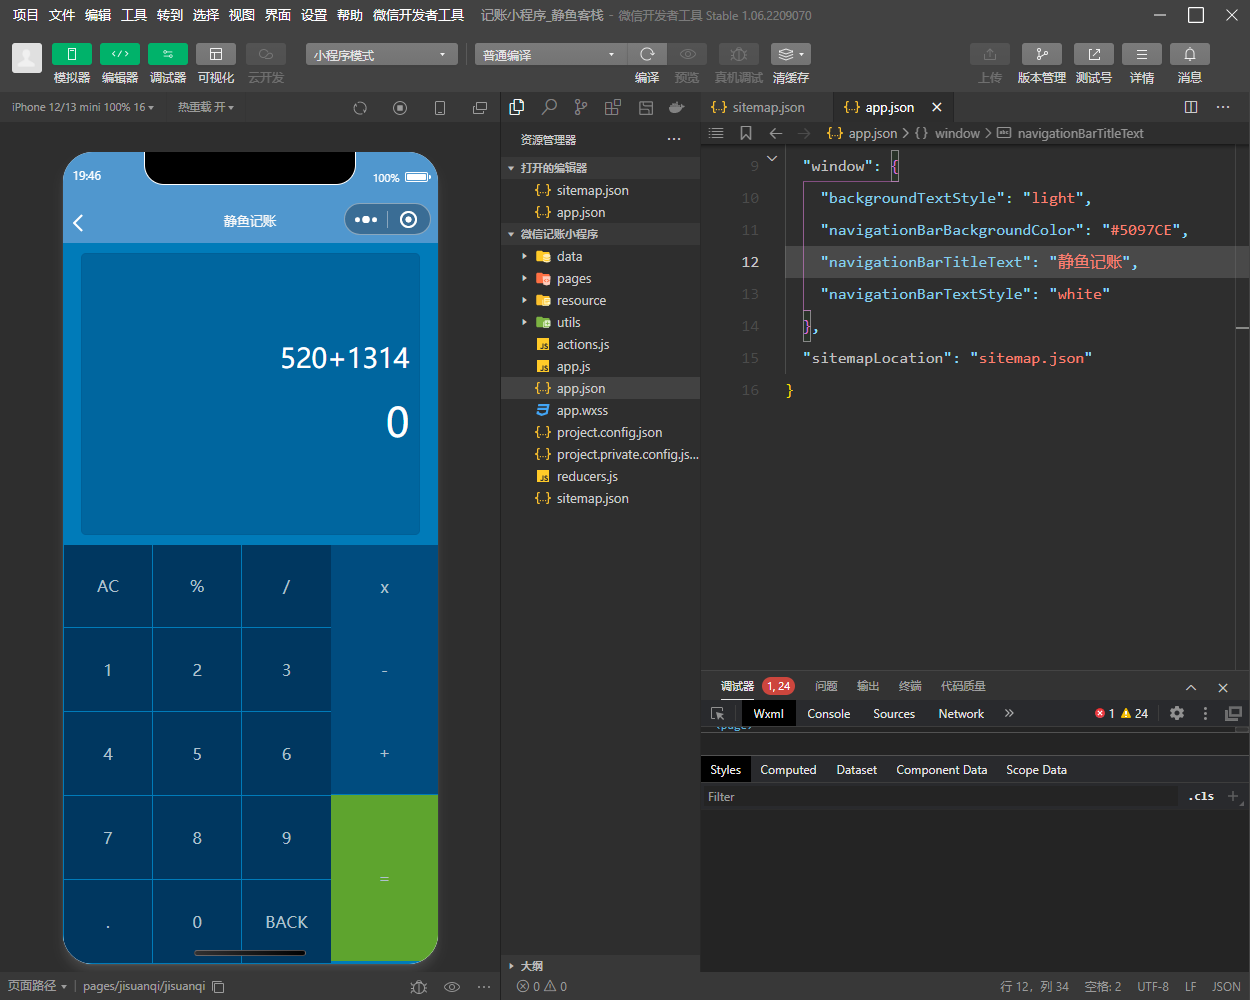Image resolution: width=1250 pixels, height=1000 pixels.
Task: Open the search icon in sidebar
Action: click(x=549, y=107)
